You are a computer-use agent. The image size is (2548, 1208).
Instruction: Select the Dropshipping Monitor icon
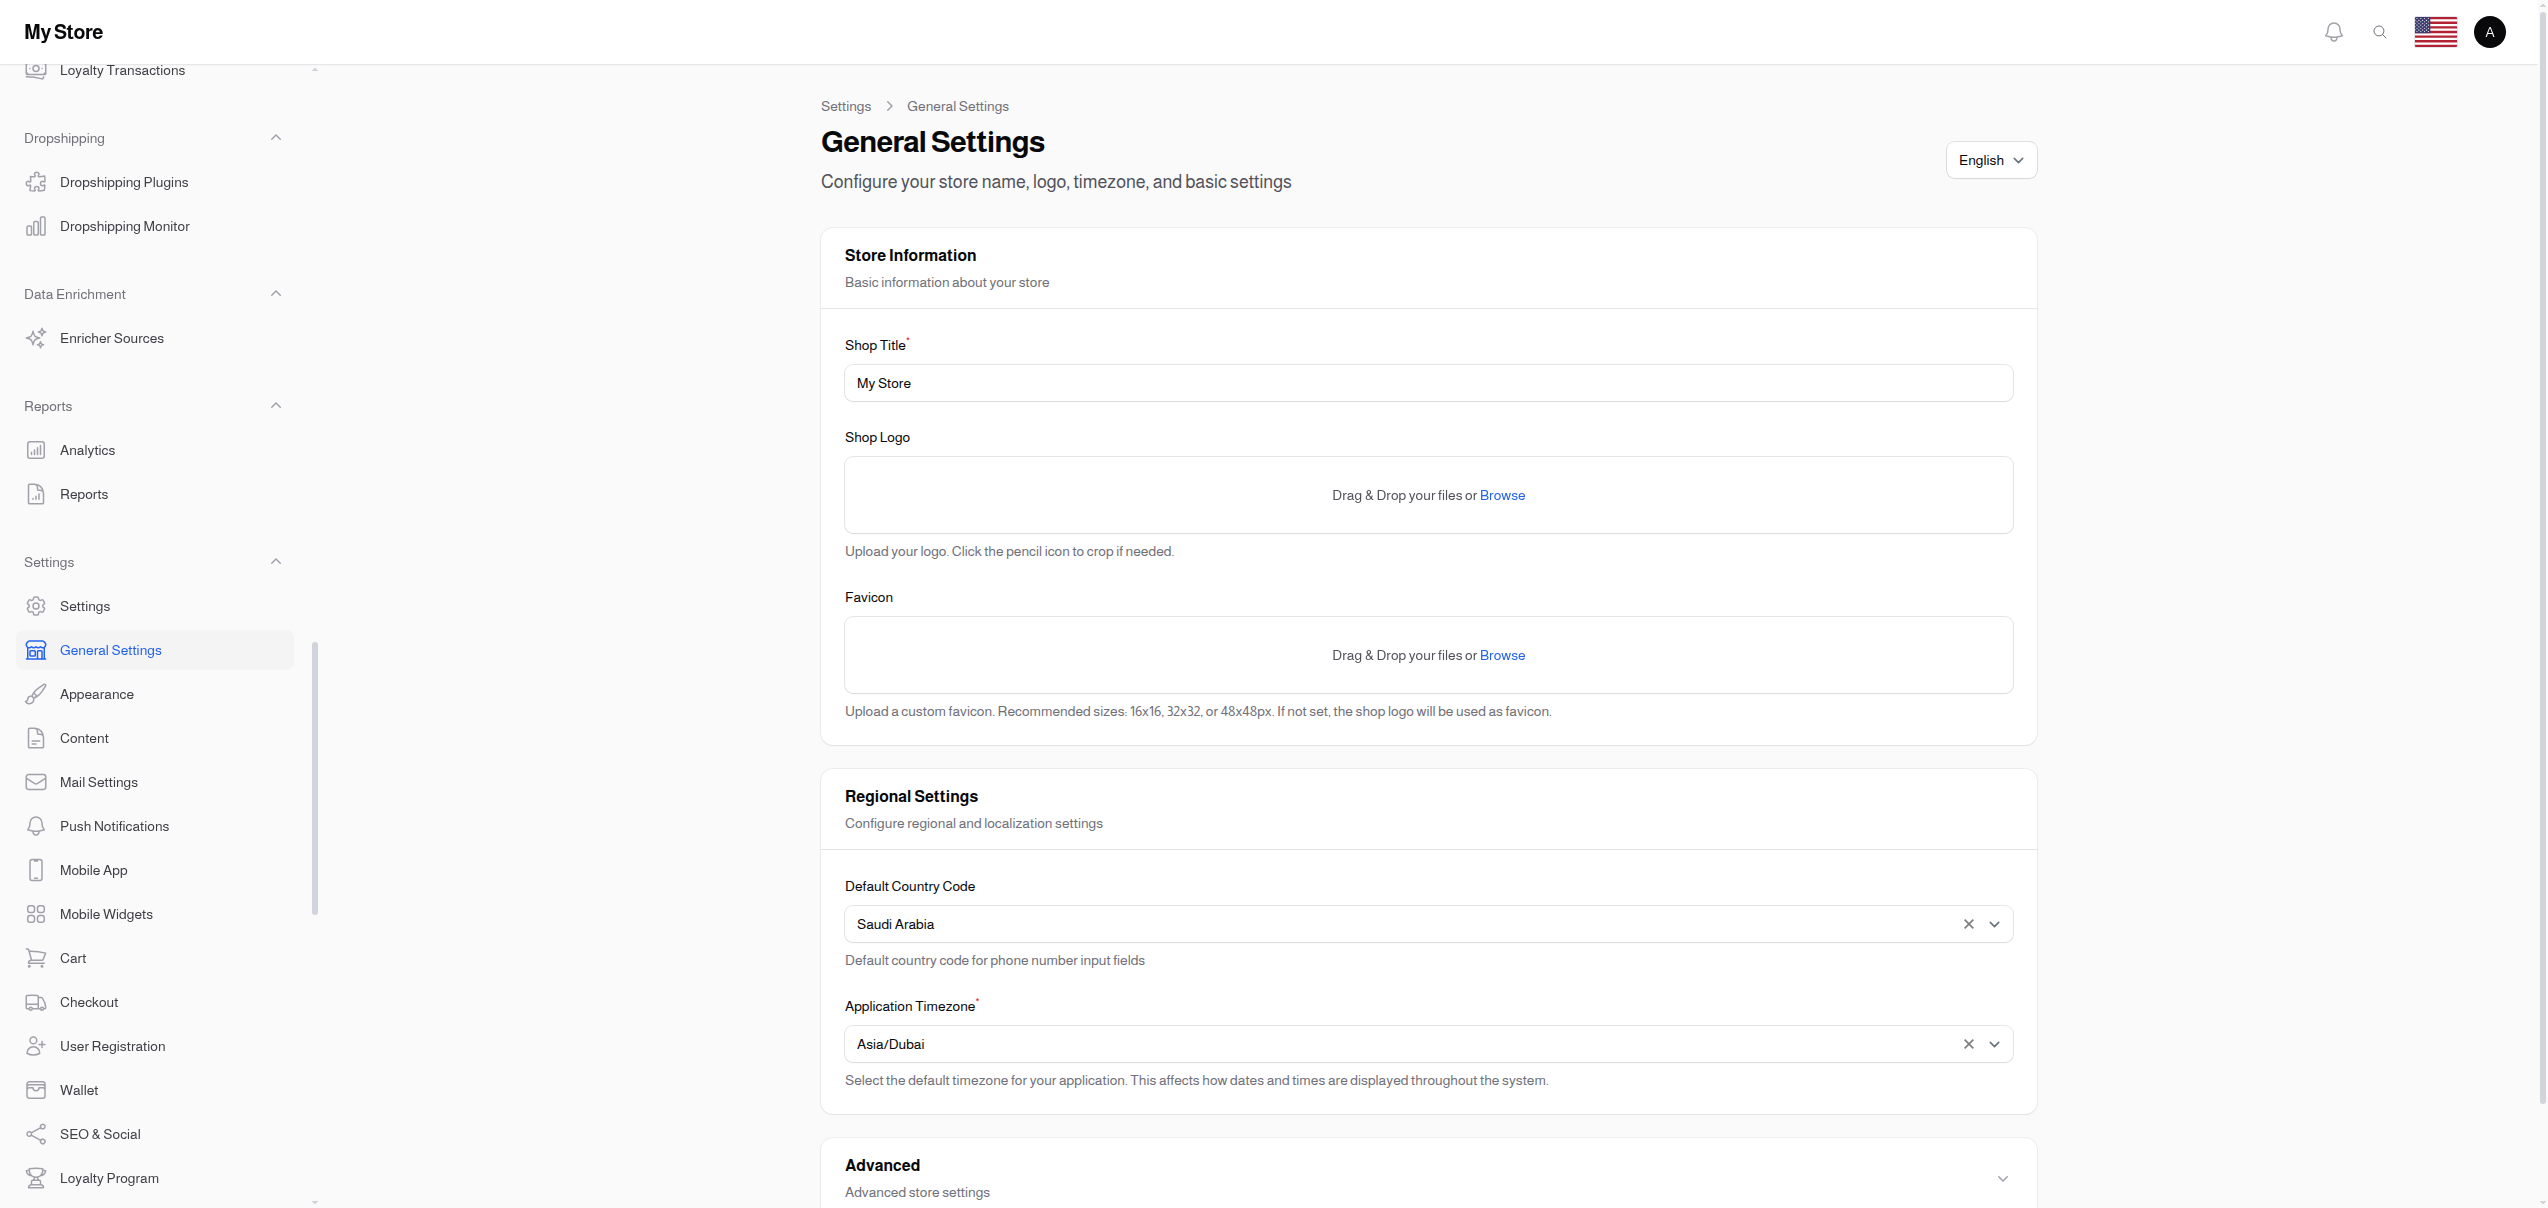tap(36, 226)
